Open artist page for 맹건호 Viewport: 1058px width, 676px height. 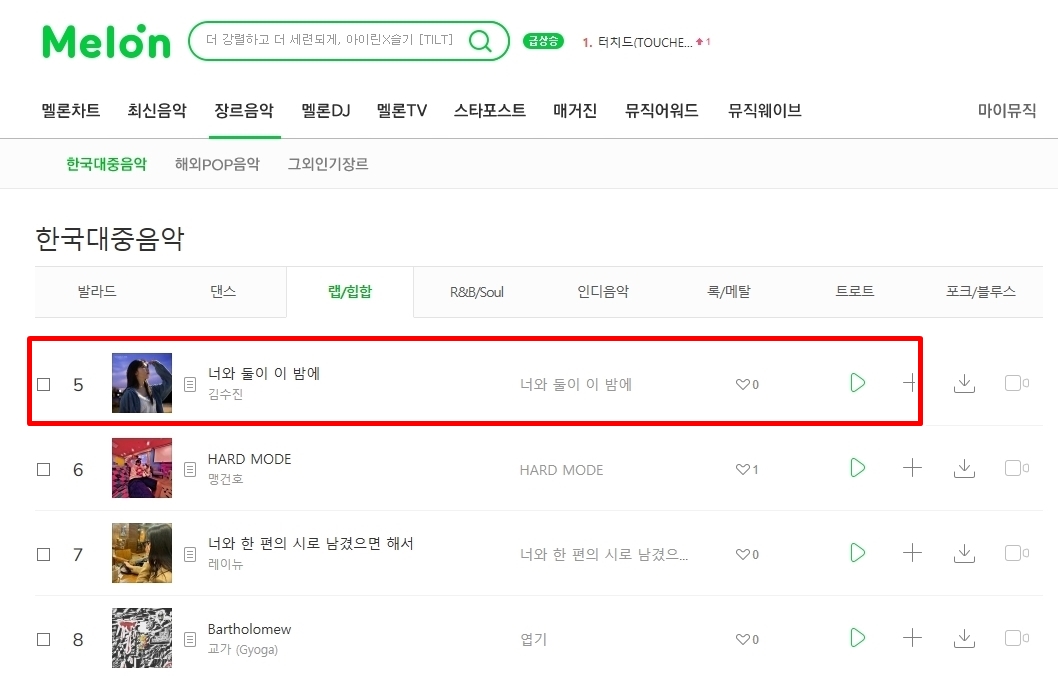(225, 479)
